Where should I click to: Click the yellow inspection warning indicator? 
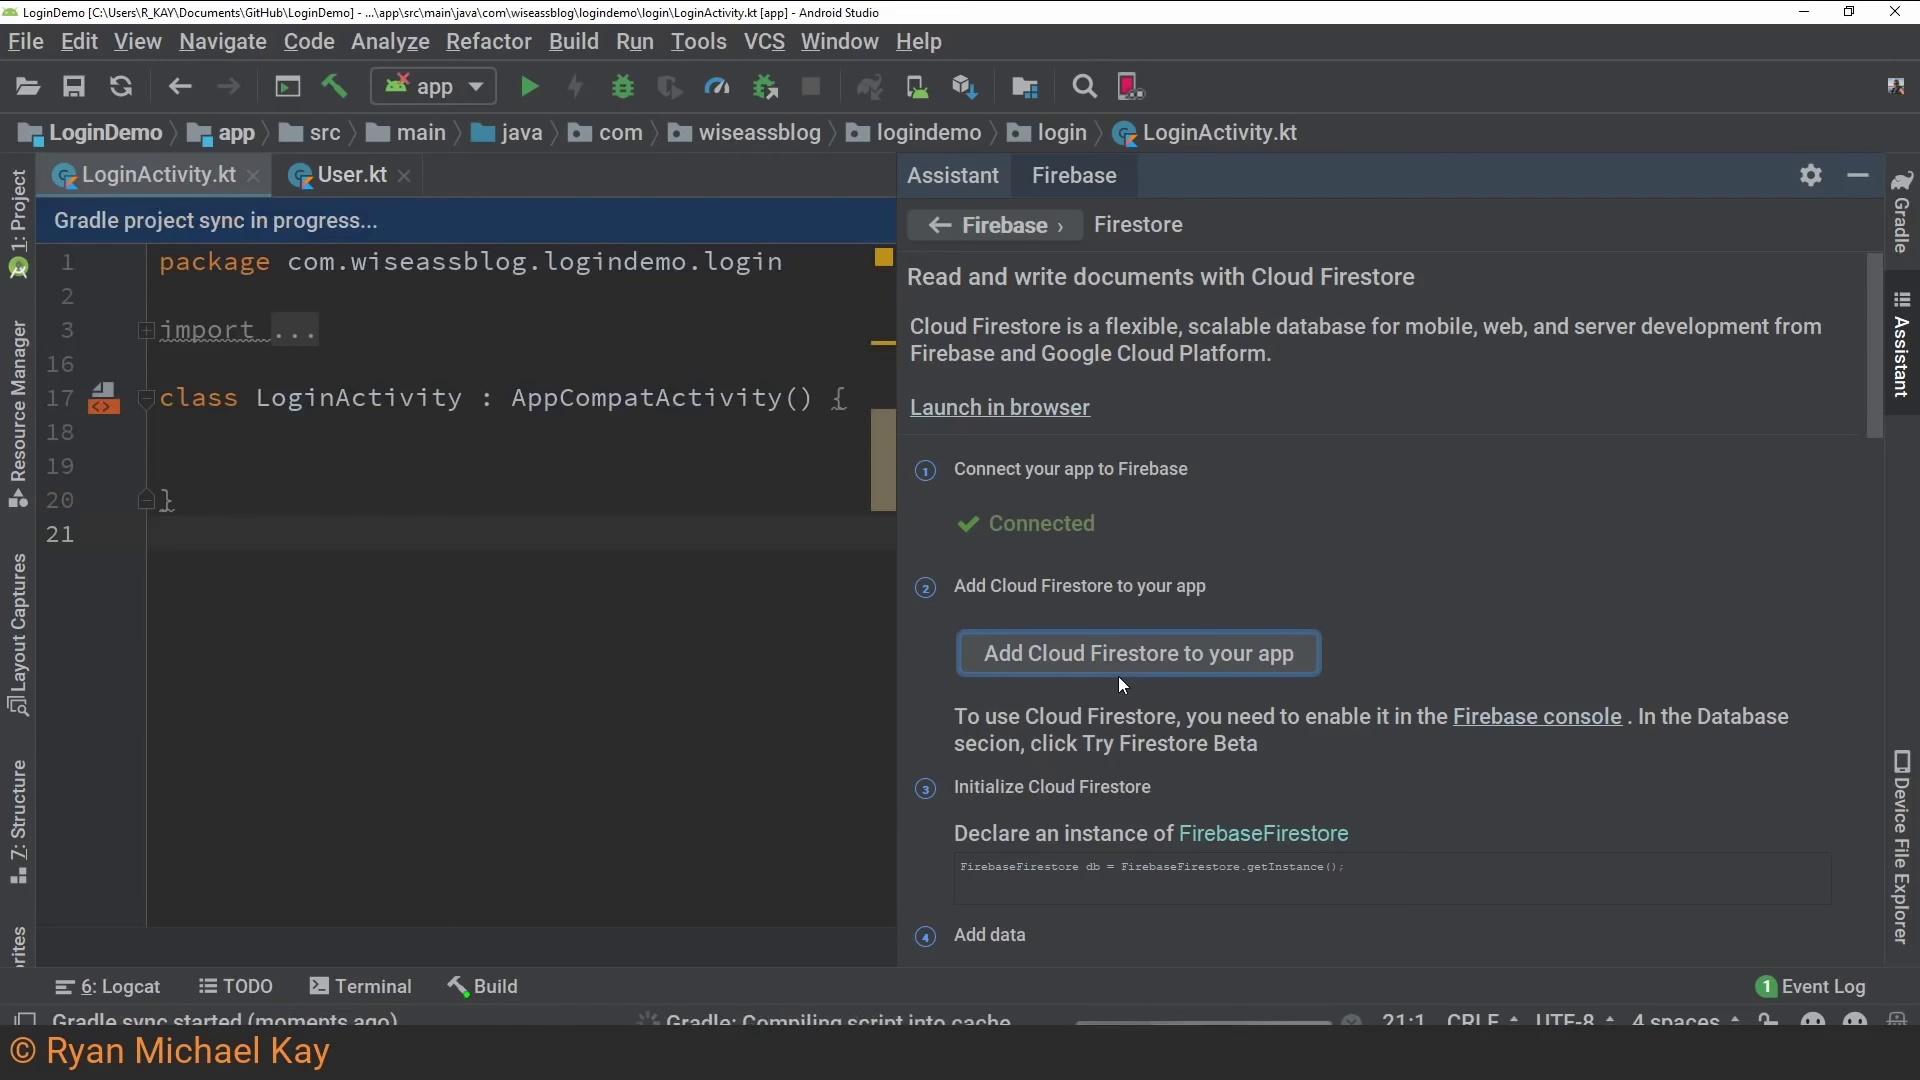884,258
